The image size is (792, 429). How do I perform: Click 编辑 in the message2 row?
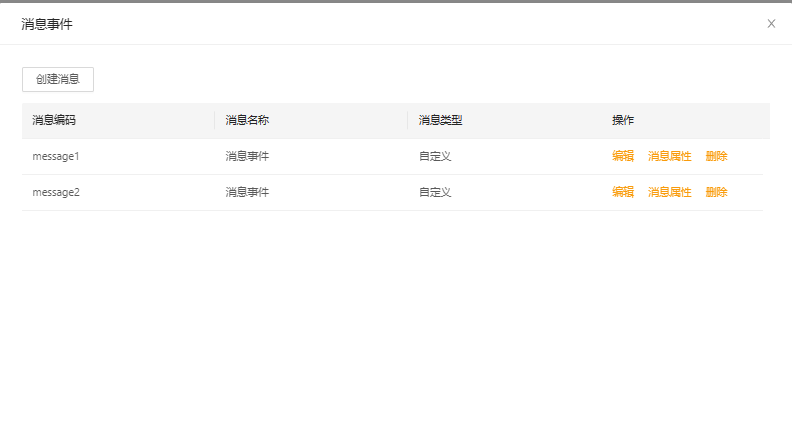click(623, 192)
